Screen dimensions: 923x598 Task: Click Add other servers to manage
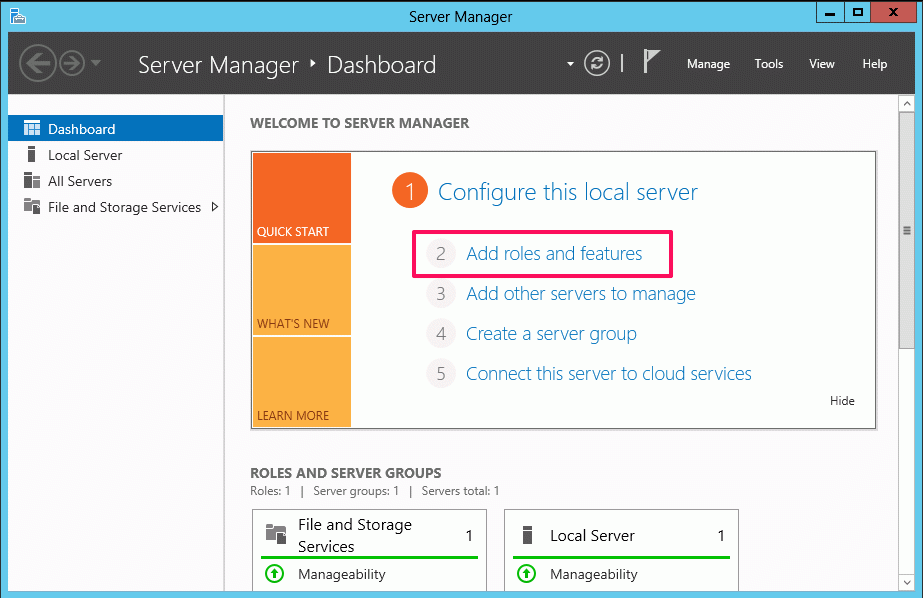pos(580,294)
